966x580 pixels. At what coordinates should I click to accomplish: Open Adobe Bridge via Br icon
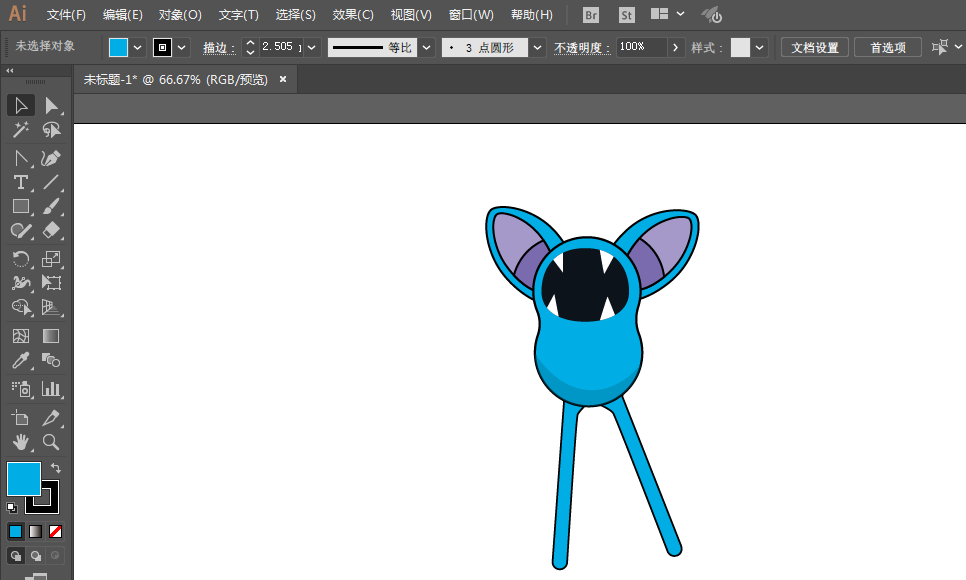[x=591, y=15]
